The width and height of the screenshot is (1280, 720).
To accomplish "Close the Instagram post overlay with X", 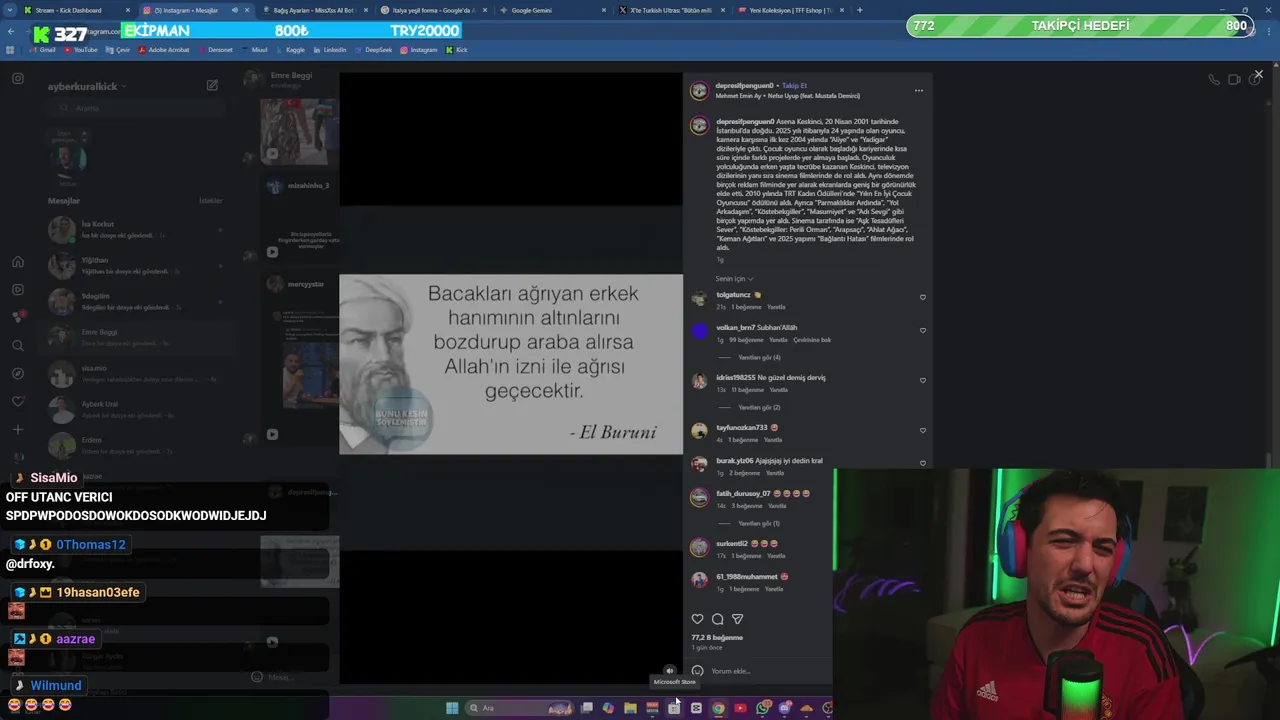I will pos(1258,74).
